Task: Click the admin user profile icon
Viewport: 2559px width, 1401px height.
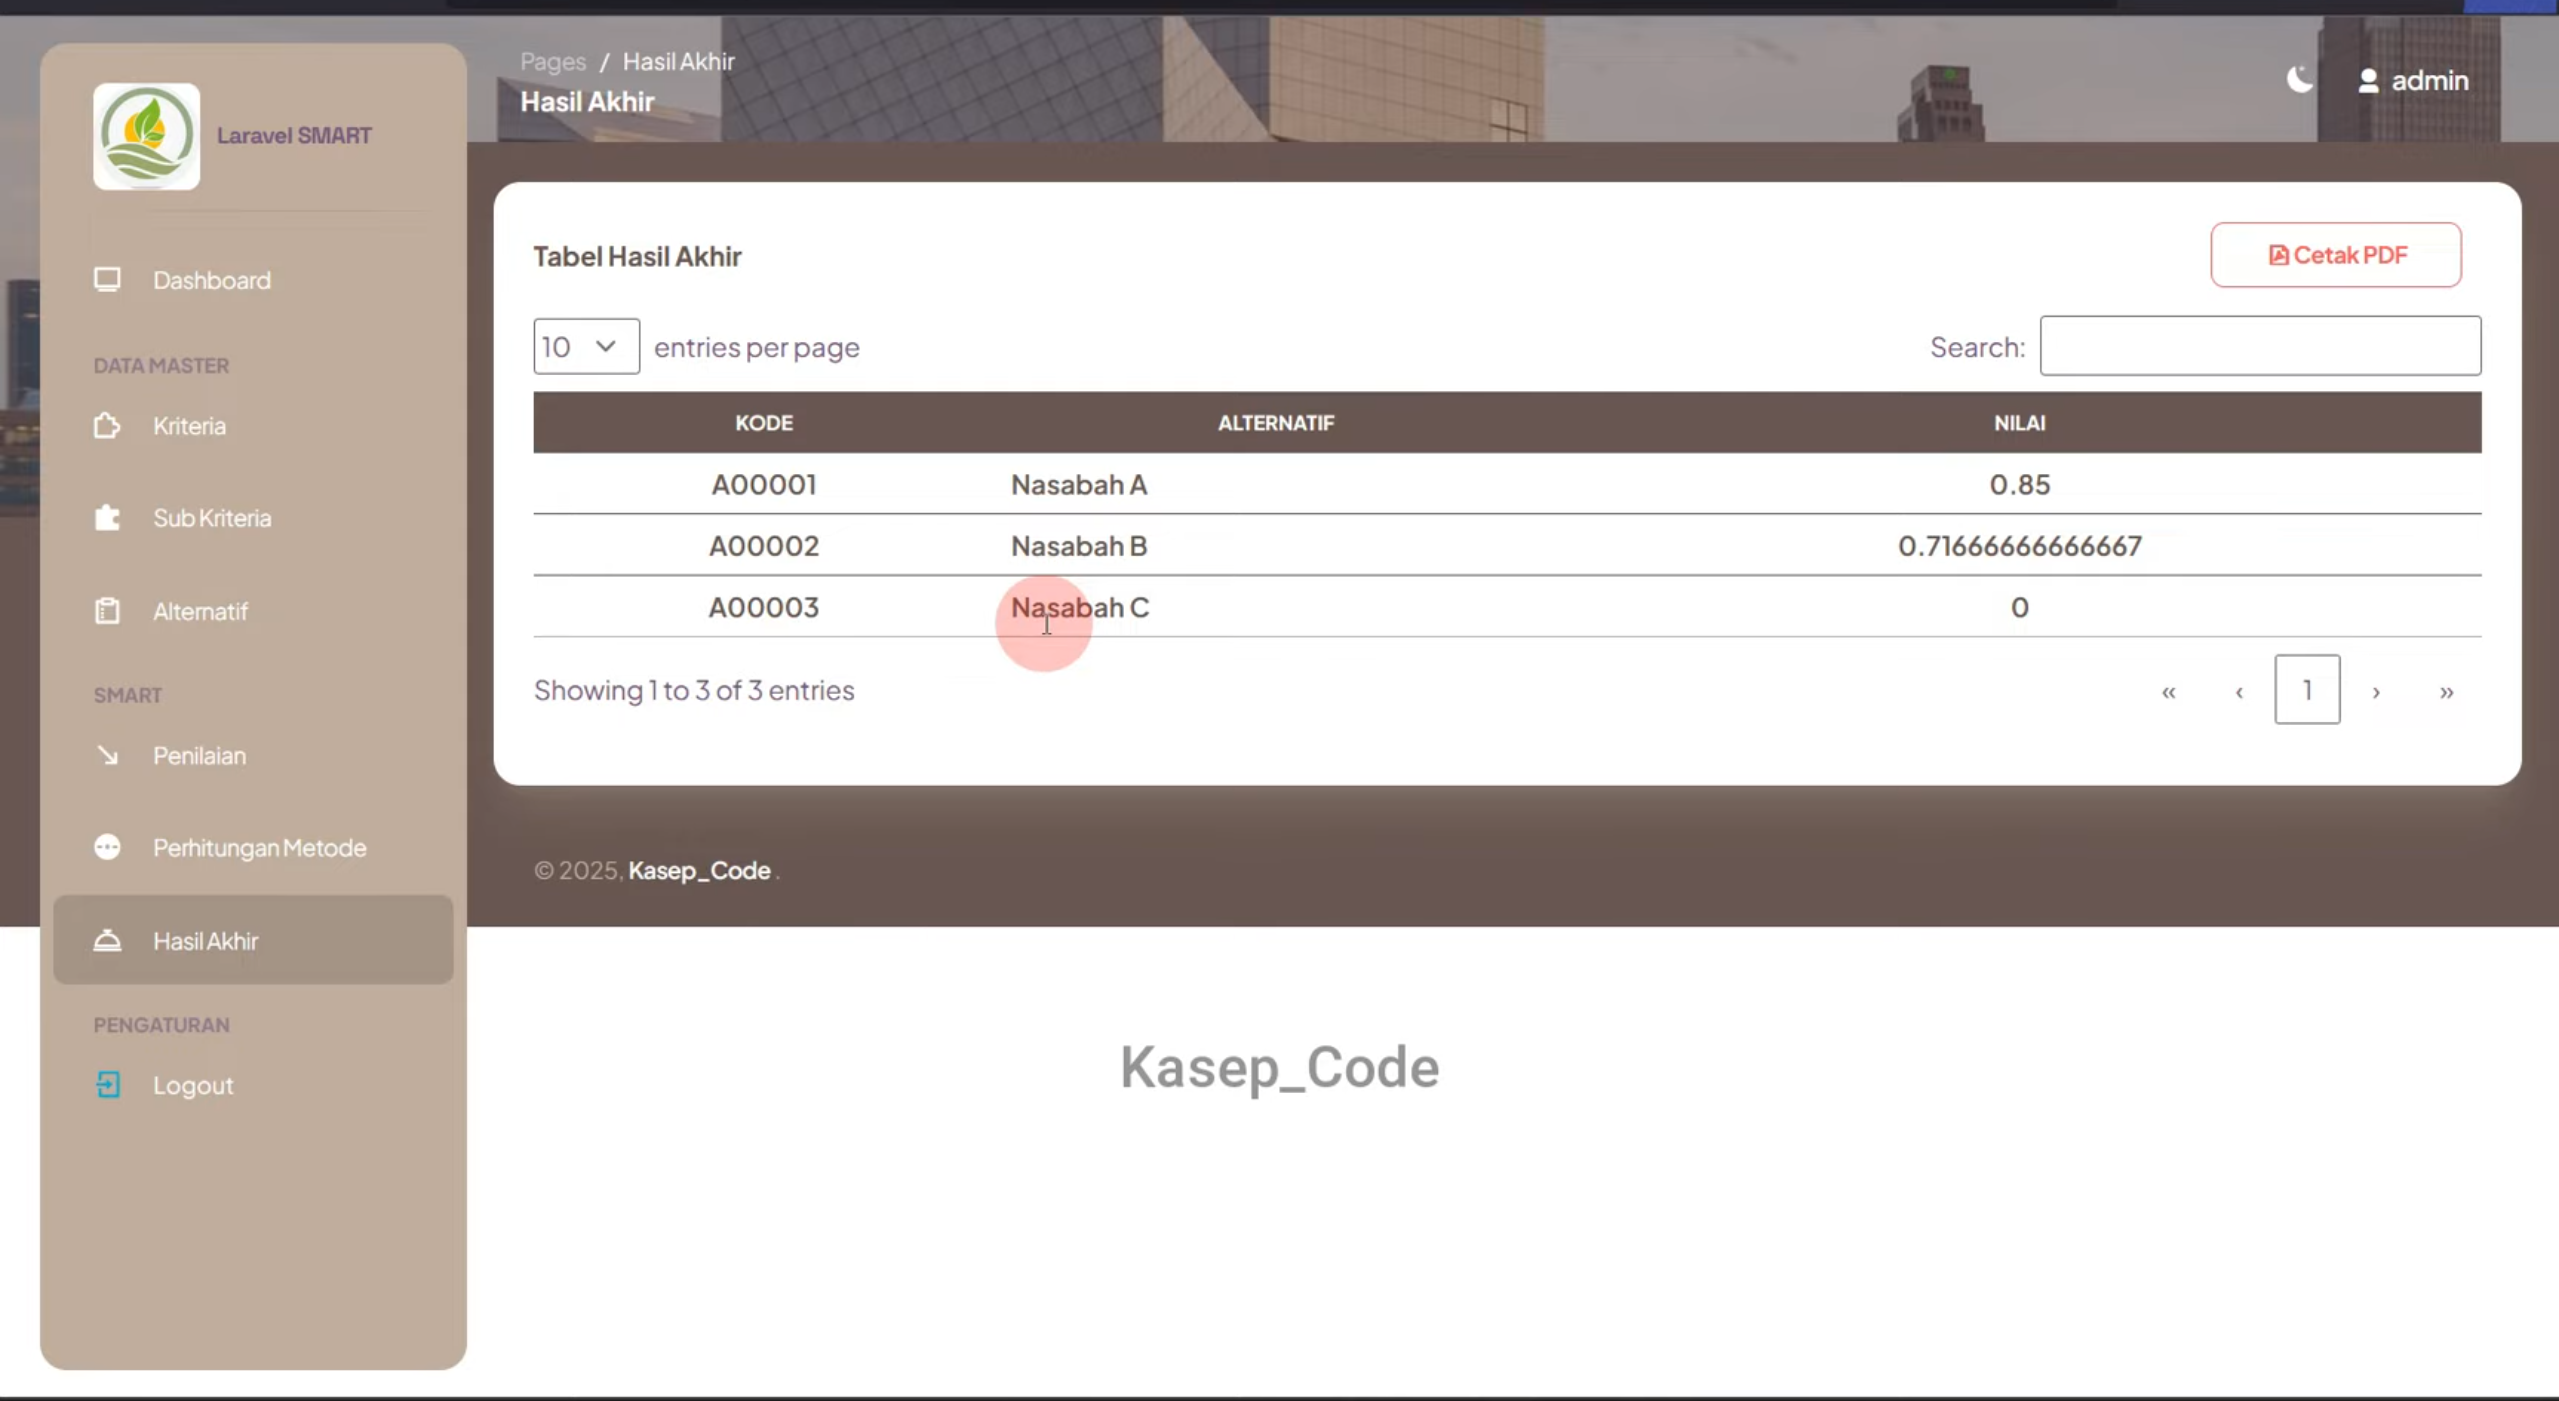Action: pos(2368,81)
